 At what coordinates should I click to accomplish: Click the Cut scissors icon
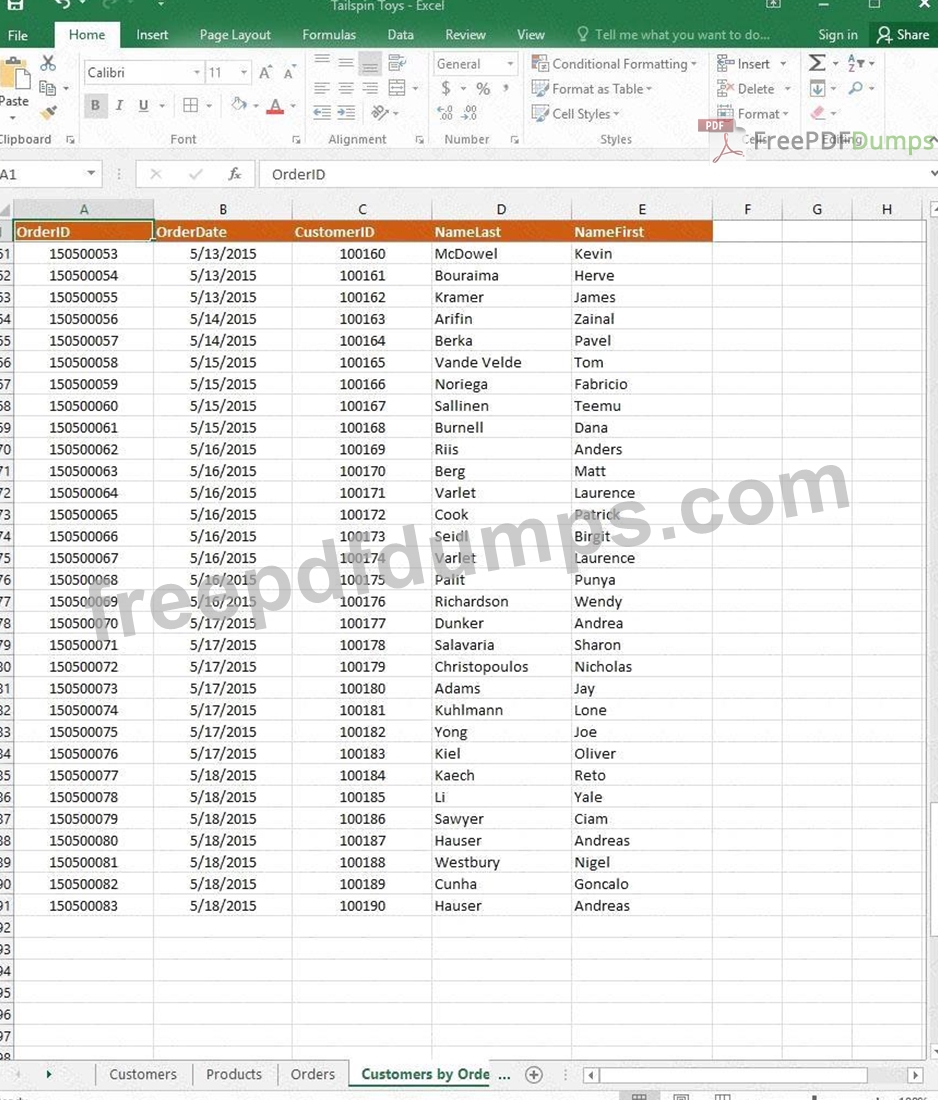click(48, 63)
